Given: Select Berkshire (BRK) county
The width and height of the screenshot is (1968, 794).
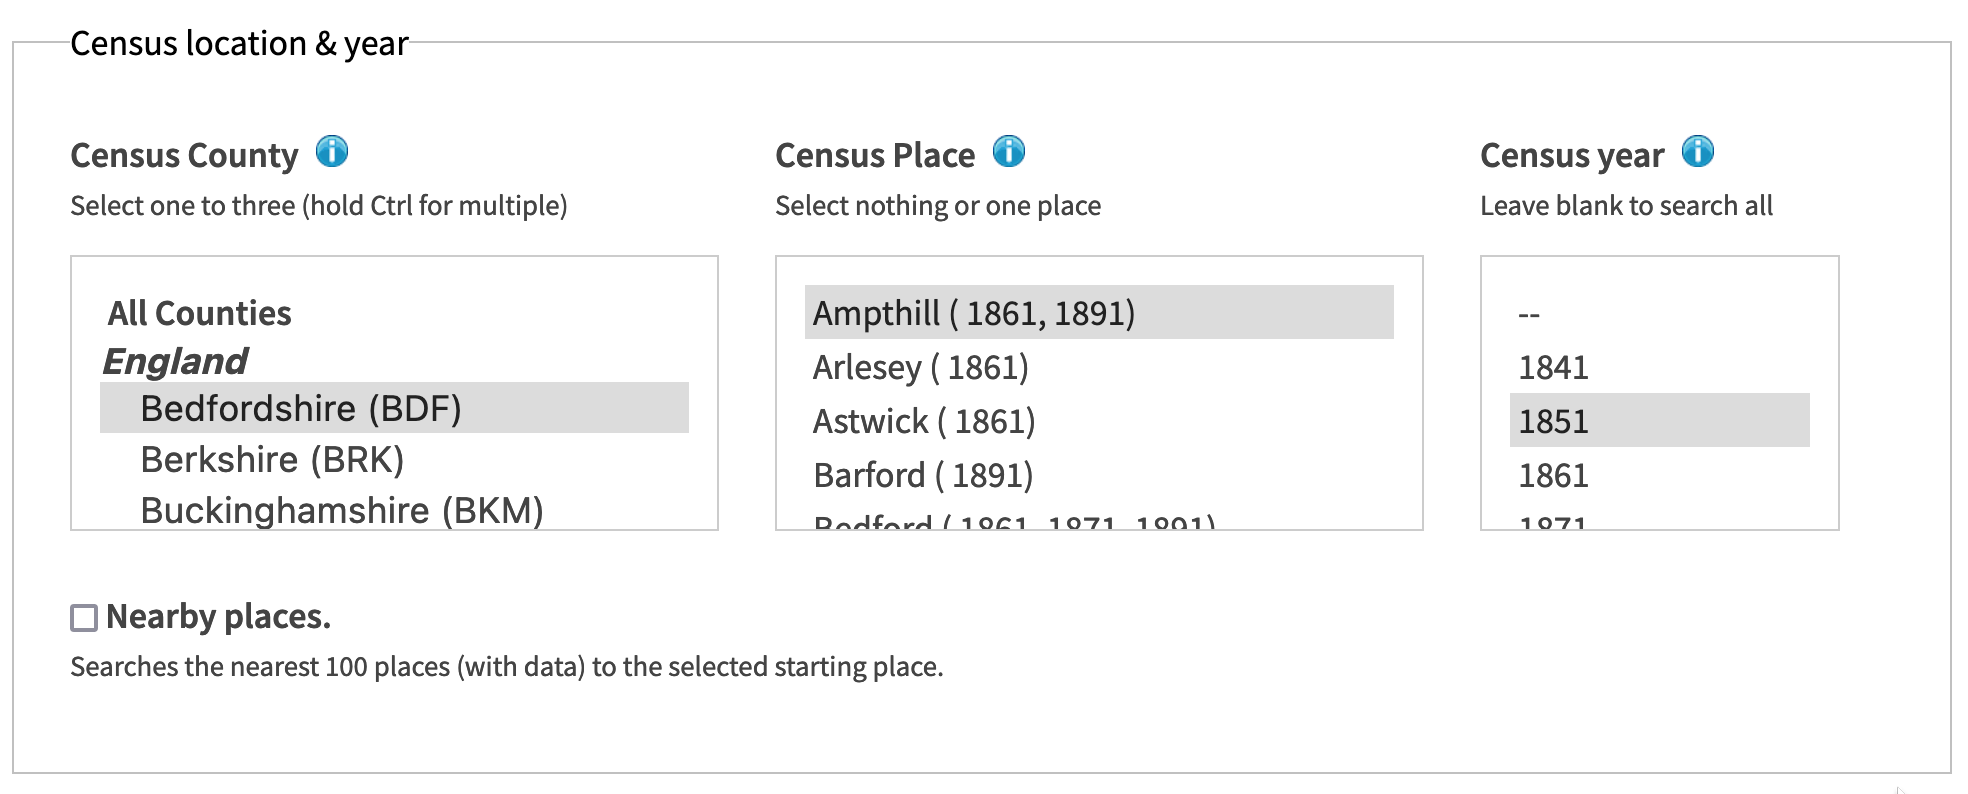Looking at the screenshot, I should tap(273, 459).
